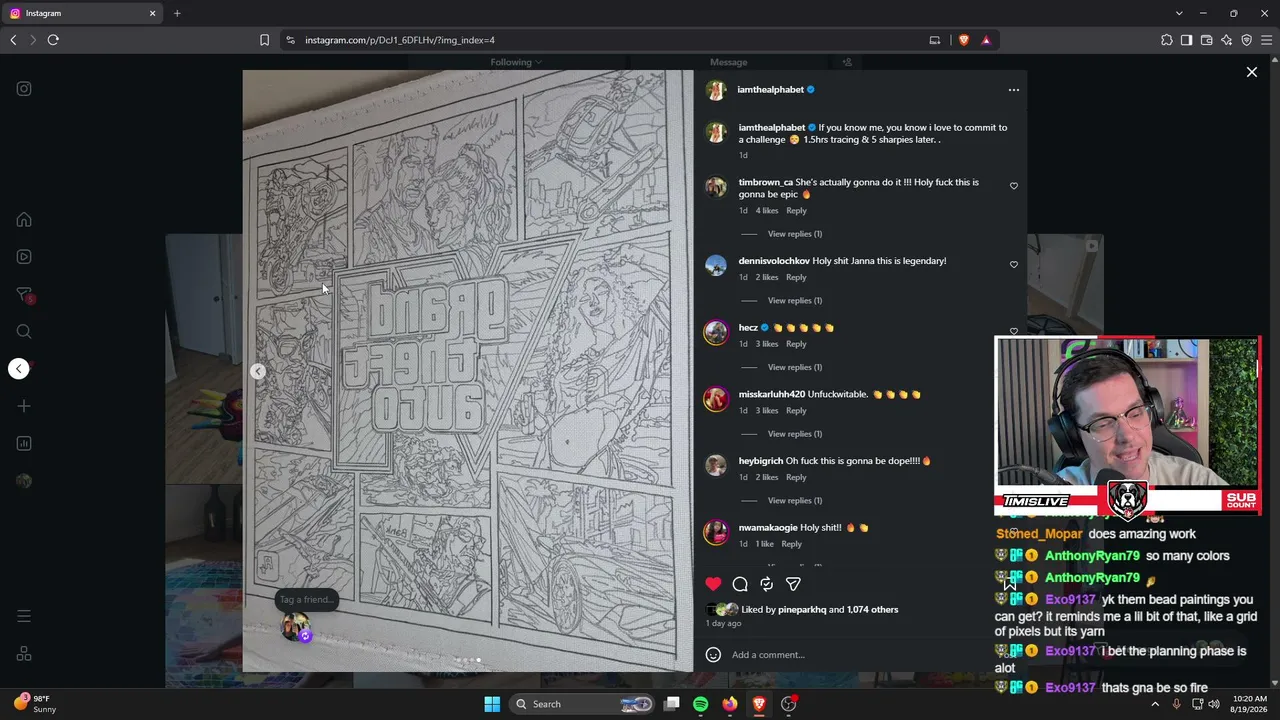Open Instagram direct messages icon

click(x=24, y=295)
